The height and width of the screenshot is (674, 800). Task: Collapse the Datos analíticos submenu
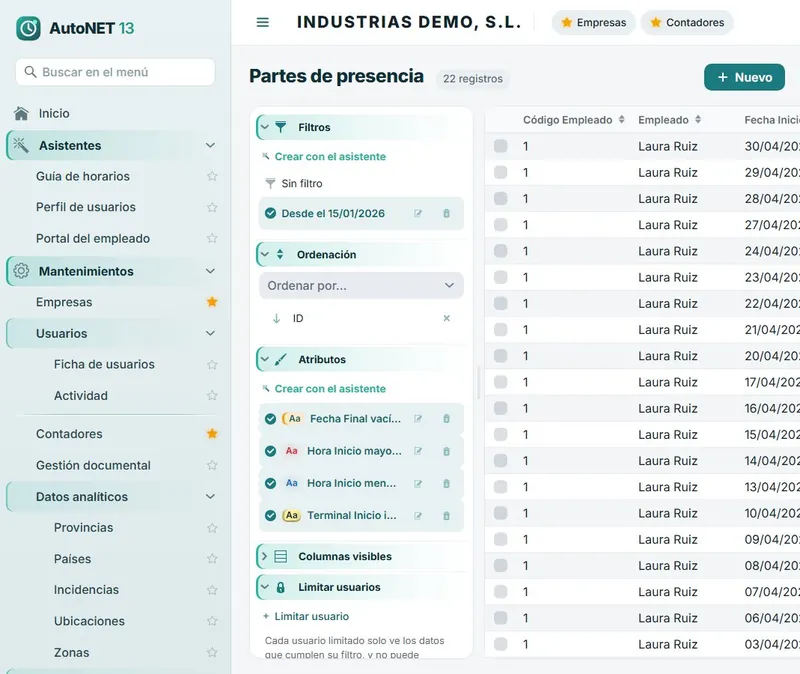tap(210, 496)
